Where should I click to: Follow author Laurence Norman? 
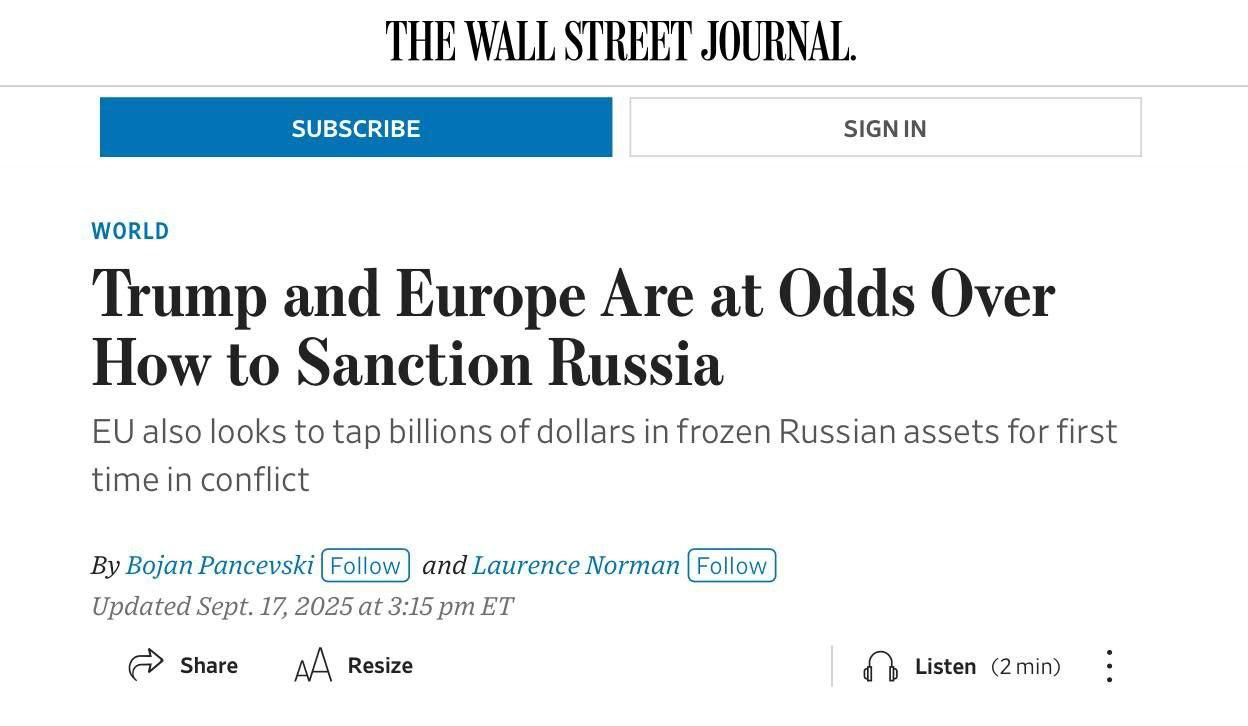pos(731,565)
